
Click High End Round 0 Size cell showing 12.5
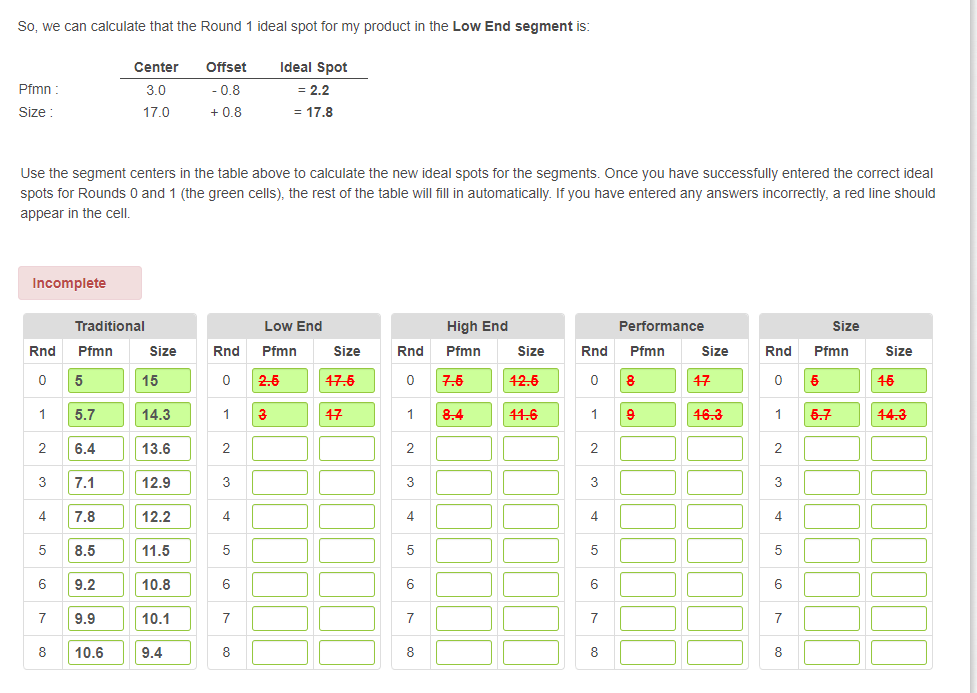(x=531, y=380)
